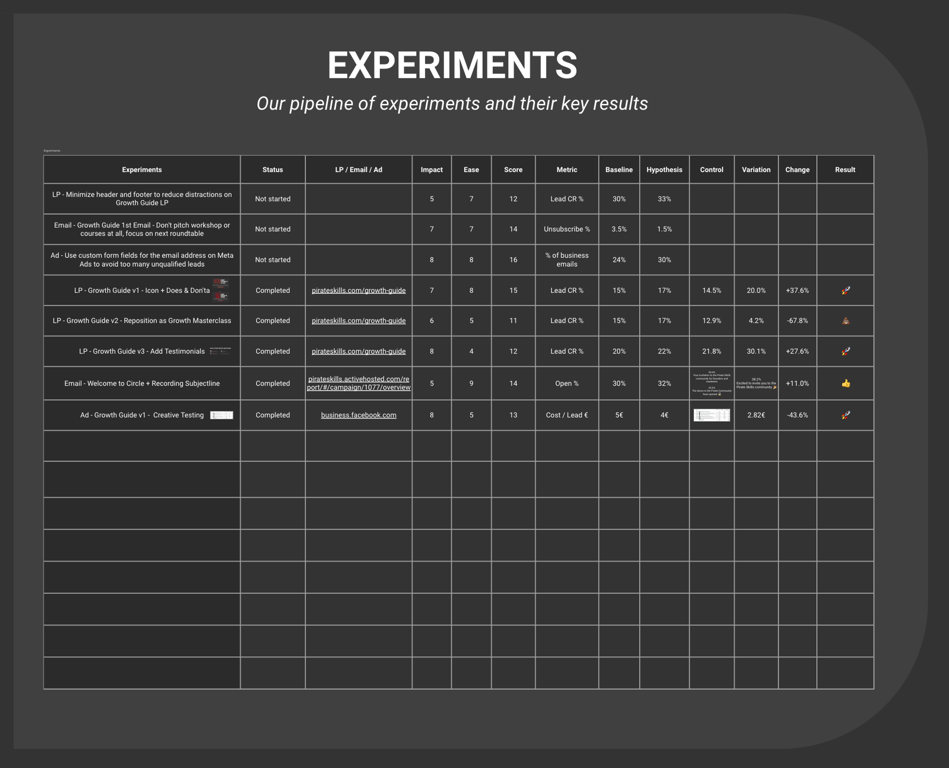Click the LP / Email / Ad column header
Image resolution: width=949 pixels, height=768 pixels.
[x=358, y=169]
